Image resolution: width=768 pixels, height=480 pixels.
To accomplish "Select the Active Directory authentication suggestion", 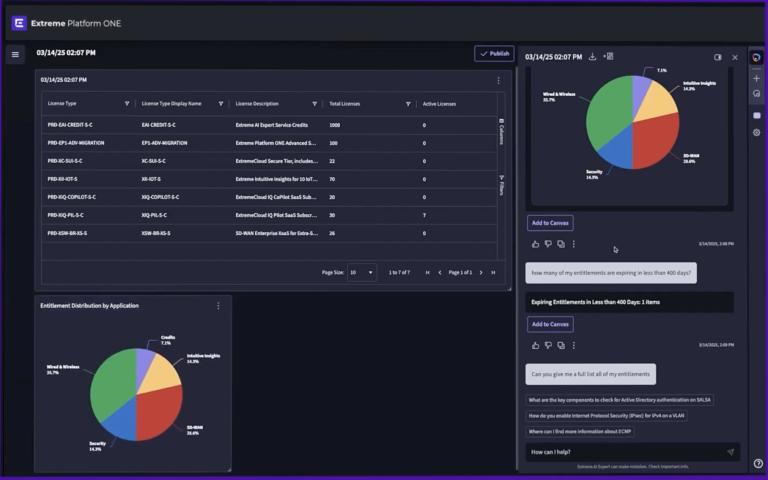I will 620,400.
